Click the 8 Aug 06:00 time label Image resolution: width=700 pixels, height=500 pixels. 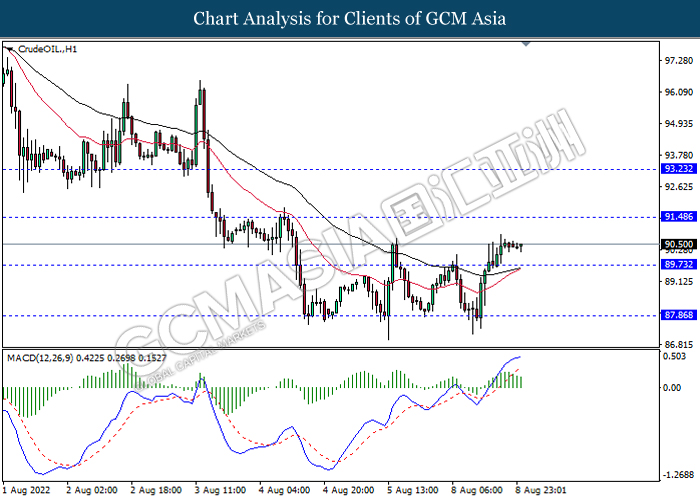[x=477, y=490]
